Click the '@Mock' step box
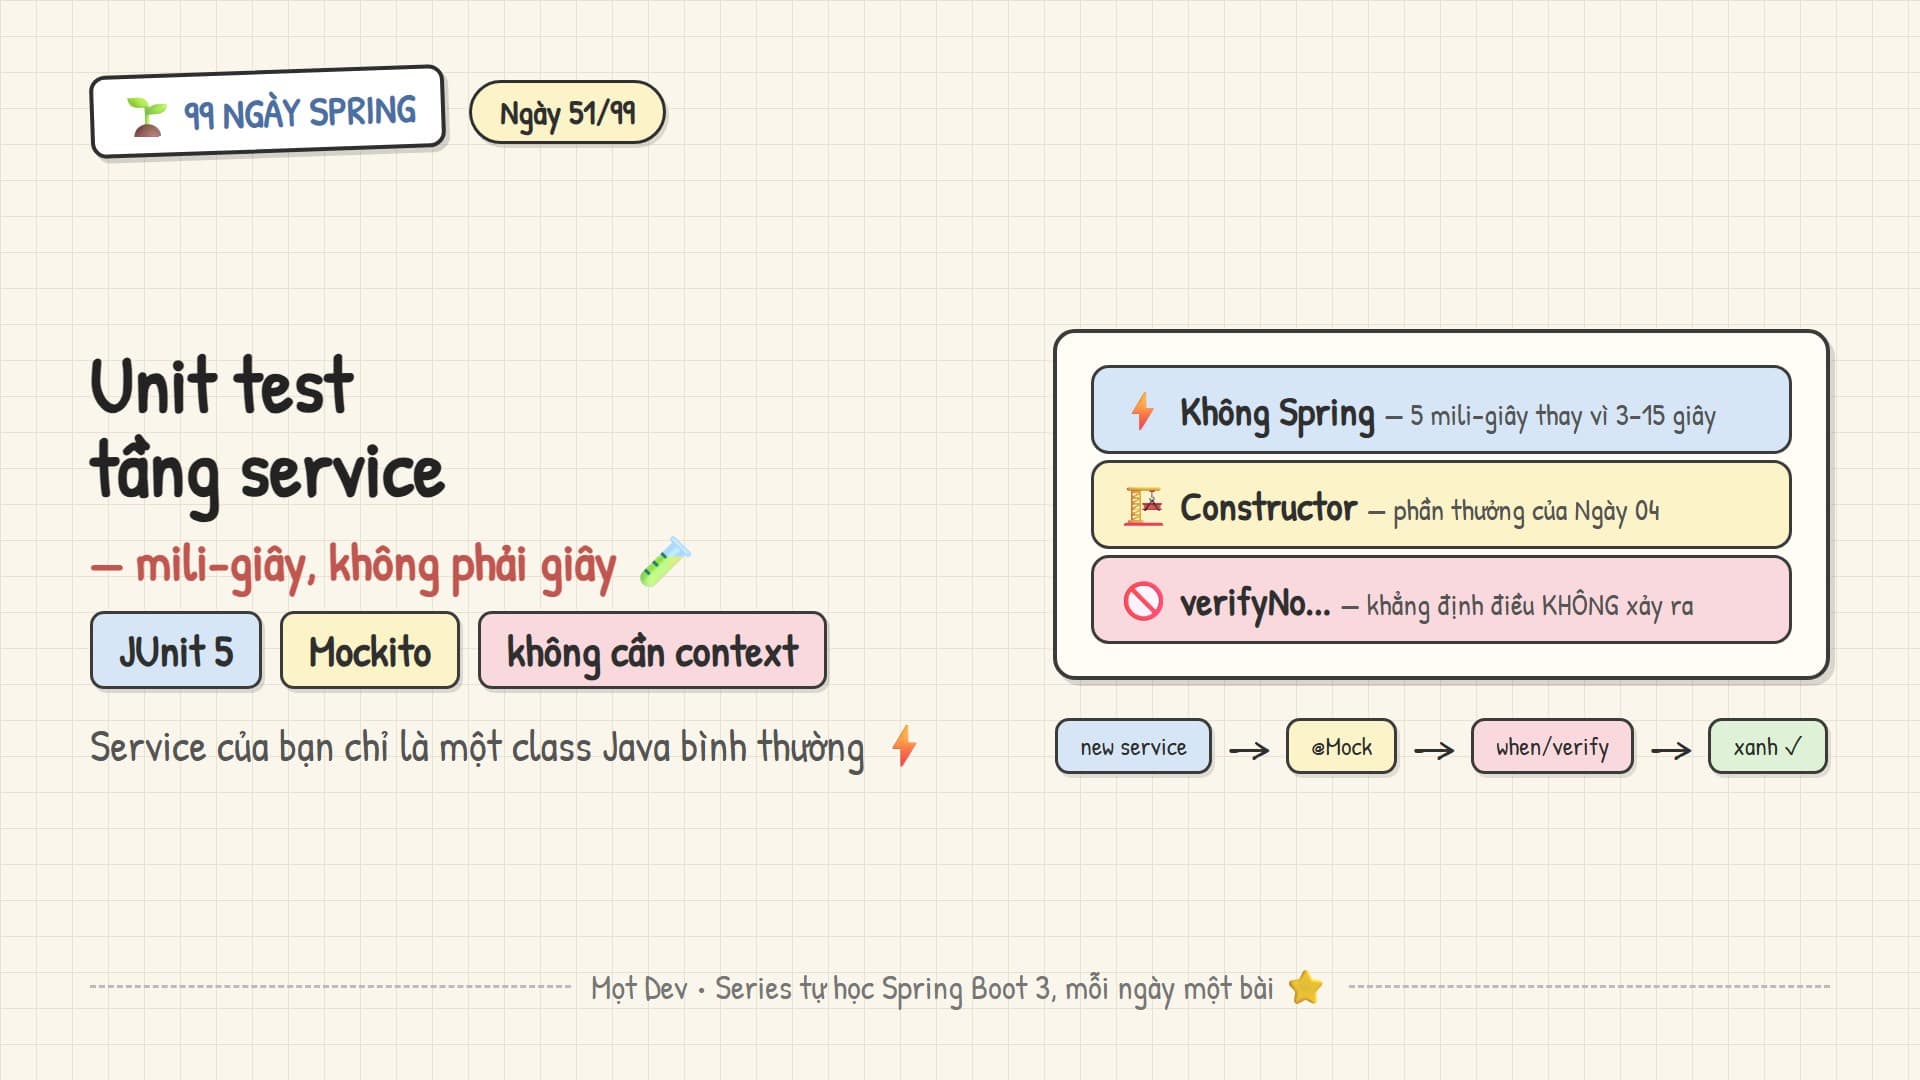Image resolution: width=1920 pixels, height=1080 pixels. tap(1341, 747)
